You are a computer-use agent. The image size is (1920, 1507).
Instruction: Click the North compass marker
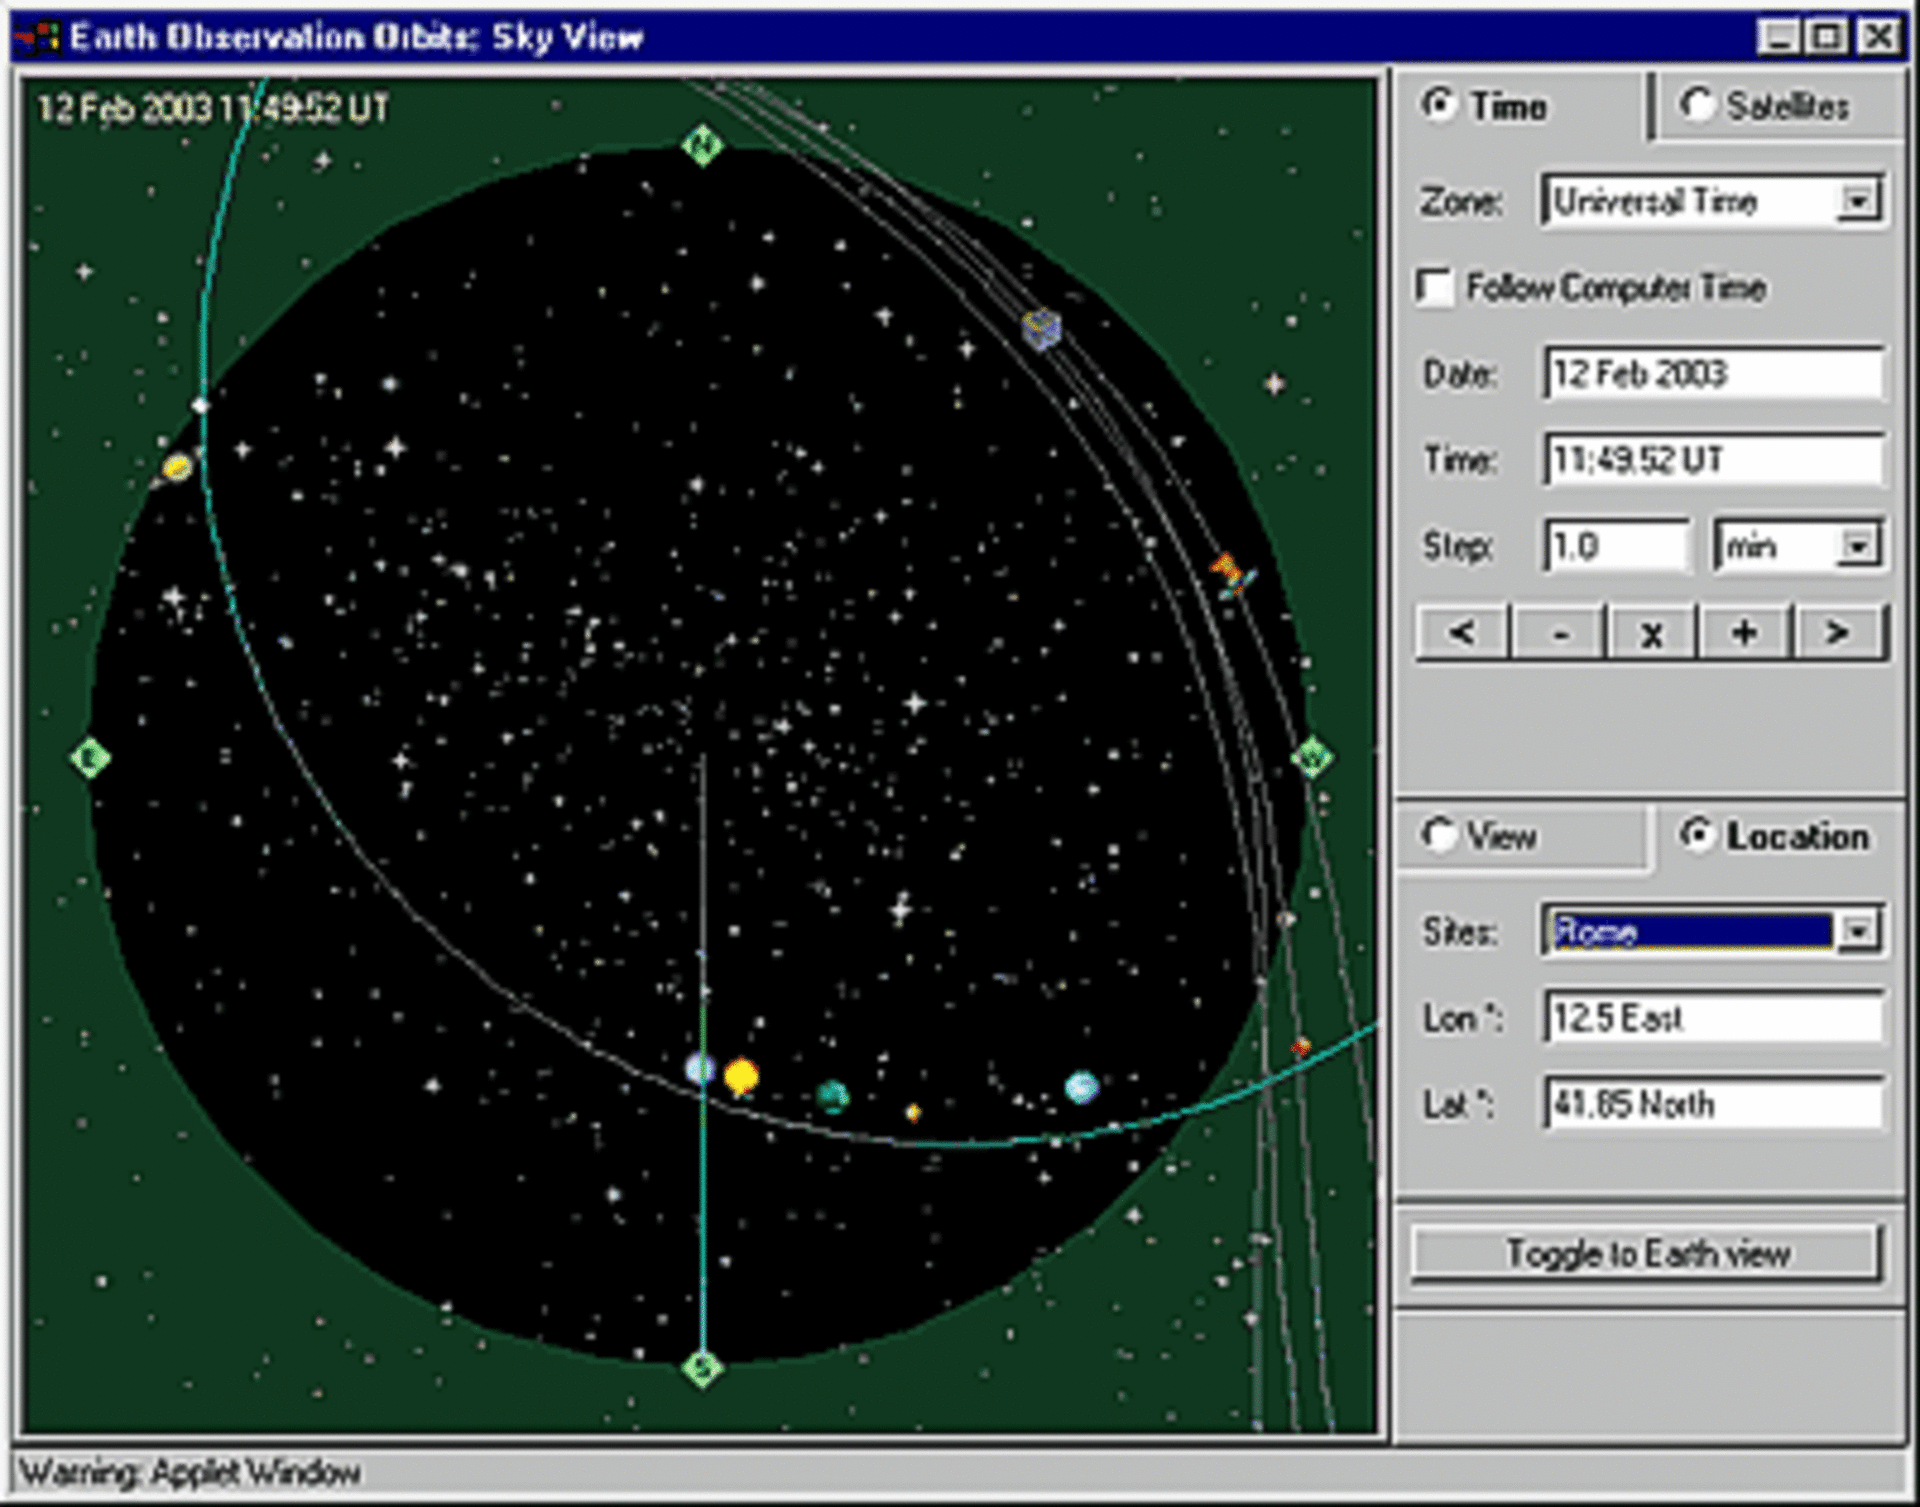tap(703, 146)
